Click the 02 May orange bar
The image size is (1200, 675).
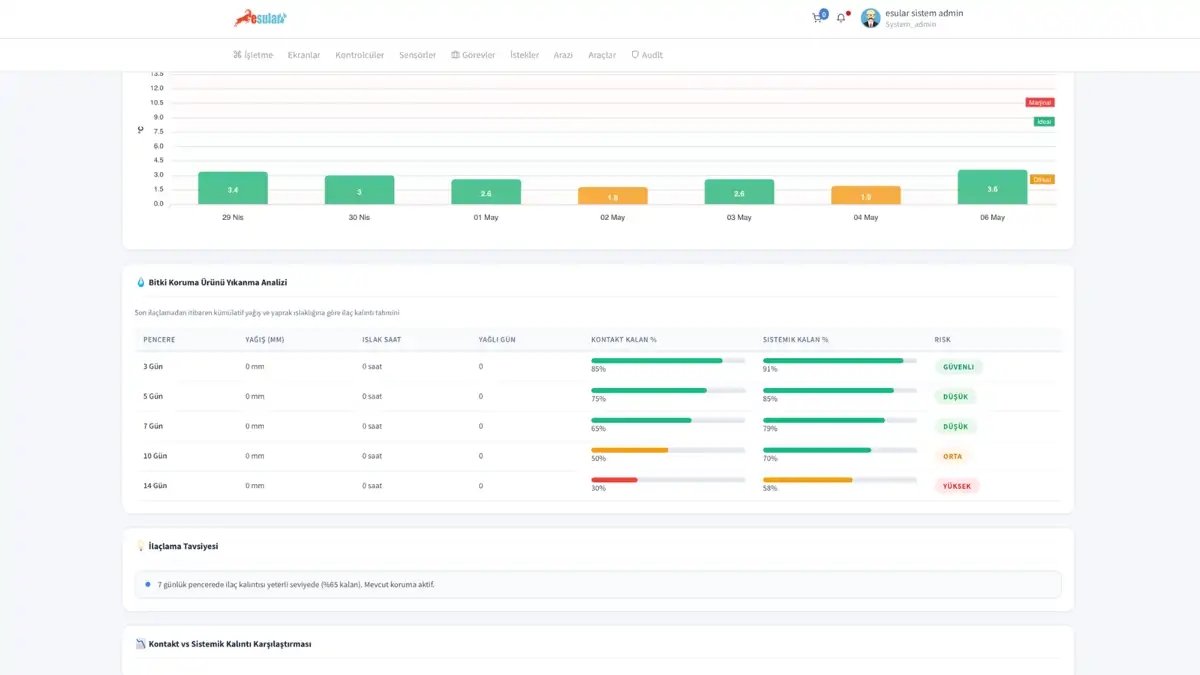coord(612,196)
